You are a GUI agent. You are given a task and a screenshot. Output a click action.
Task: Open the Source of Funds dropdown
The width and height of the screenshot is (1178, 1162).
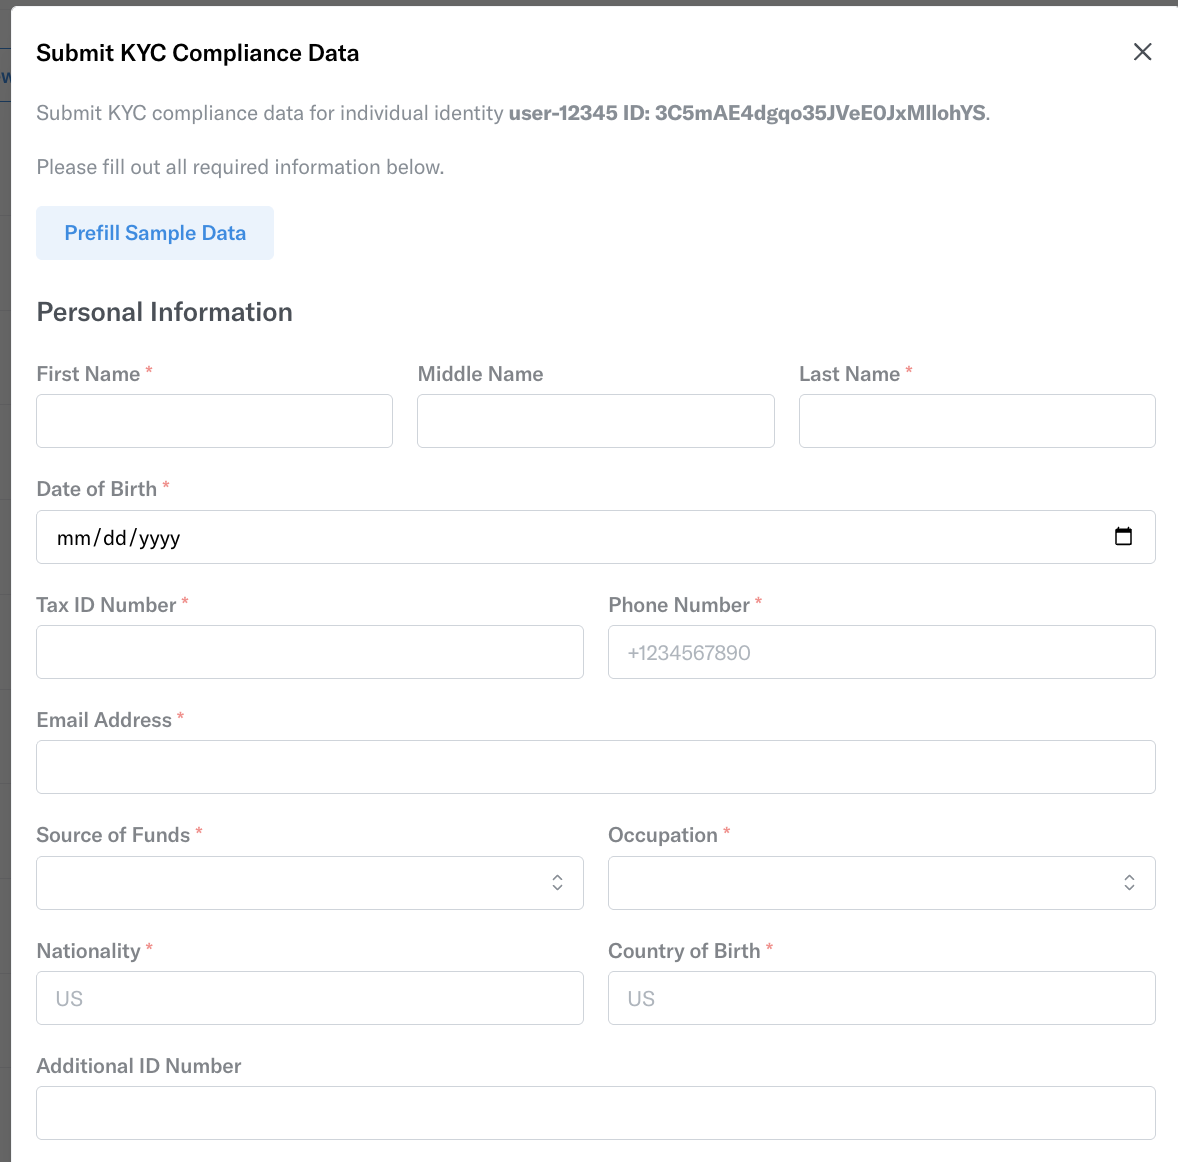click(310, 883)
